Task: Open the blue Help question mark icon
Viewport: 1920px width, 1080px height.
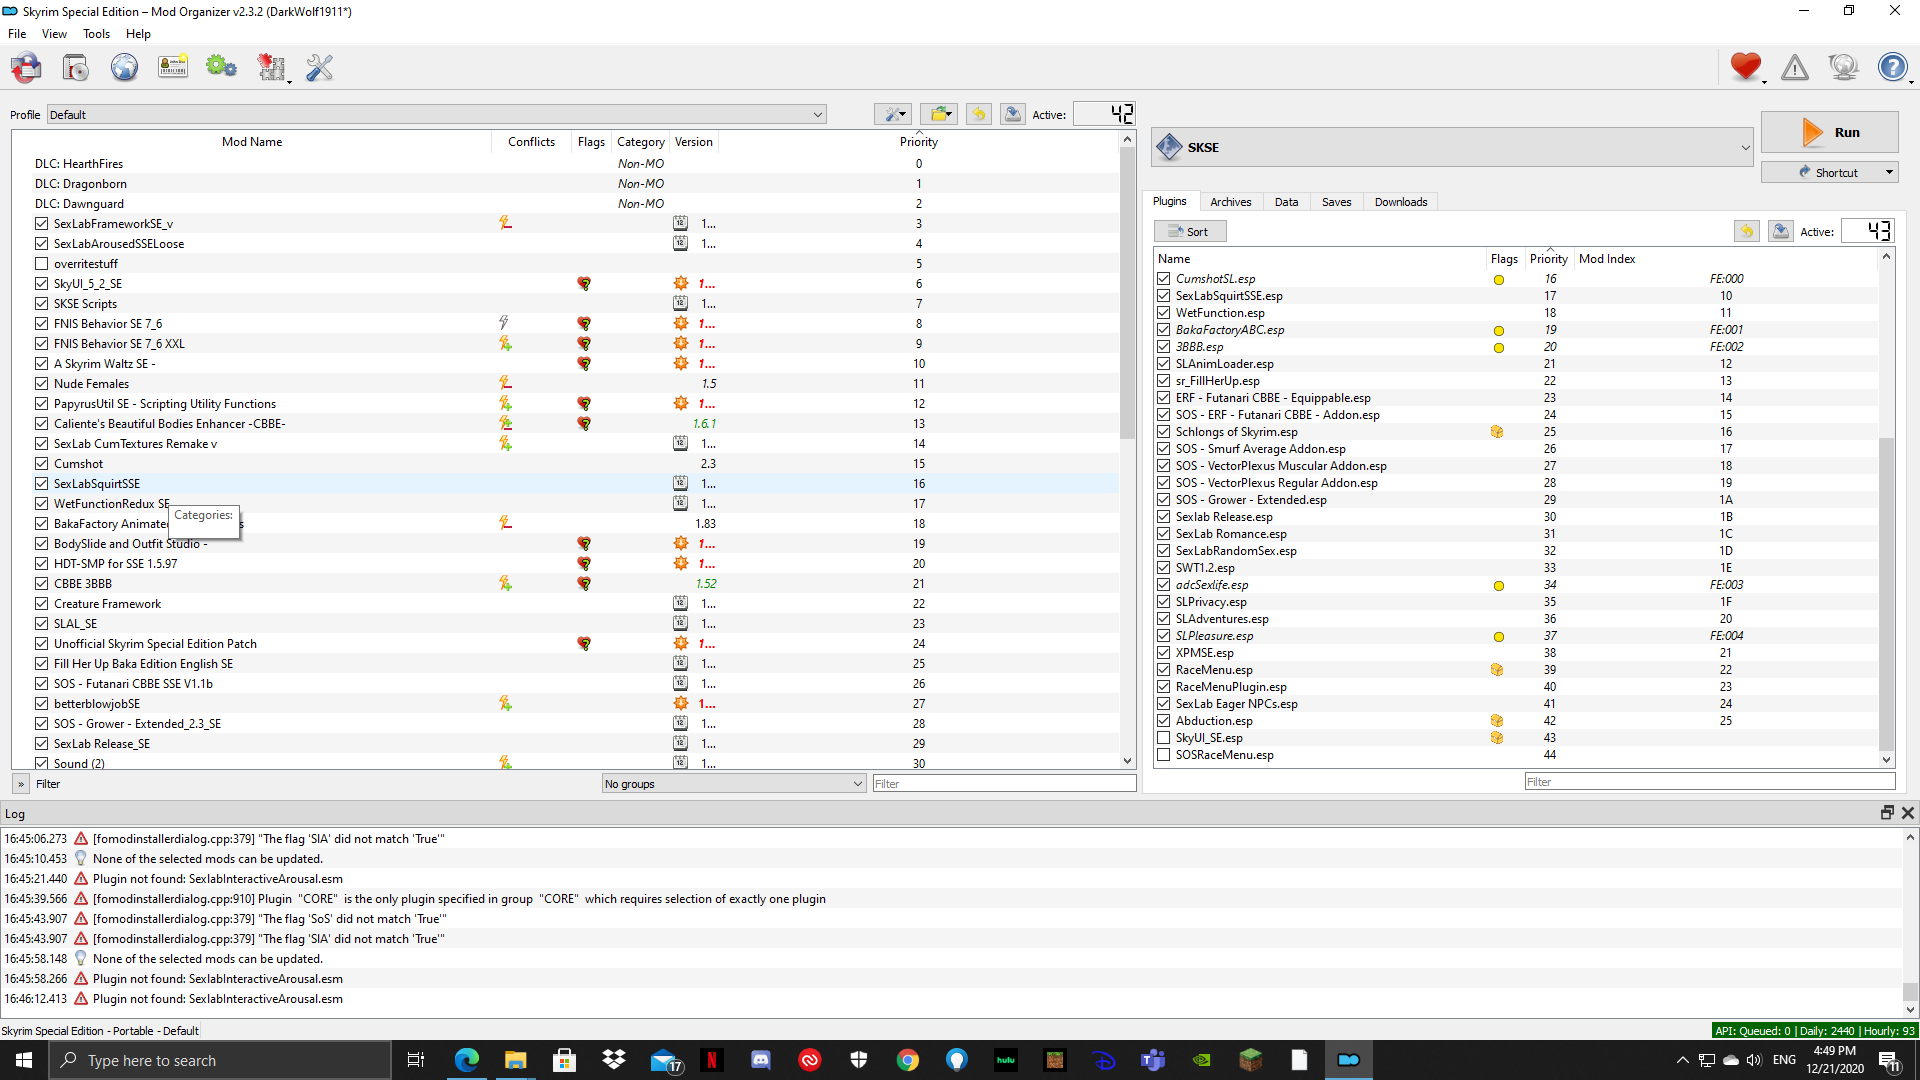Action: coord(1892,67)
